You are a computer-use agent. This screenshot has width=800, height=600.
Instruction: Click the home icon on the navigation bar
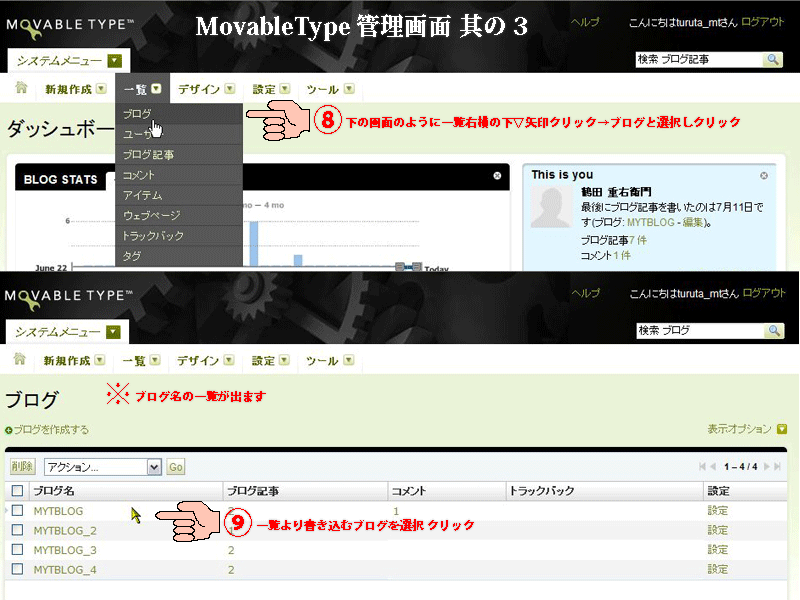point(20,89)
